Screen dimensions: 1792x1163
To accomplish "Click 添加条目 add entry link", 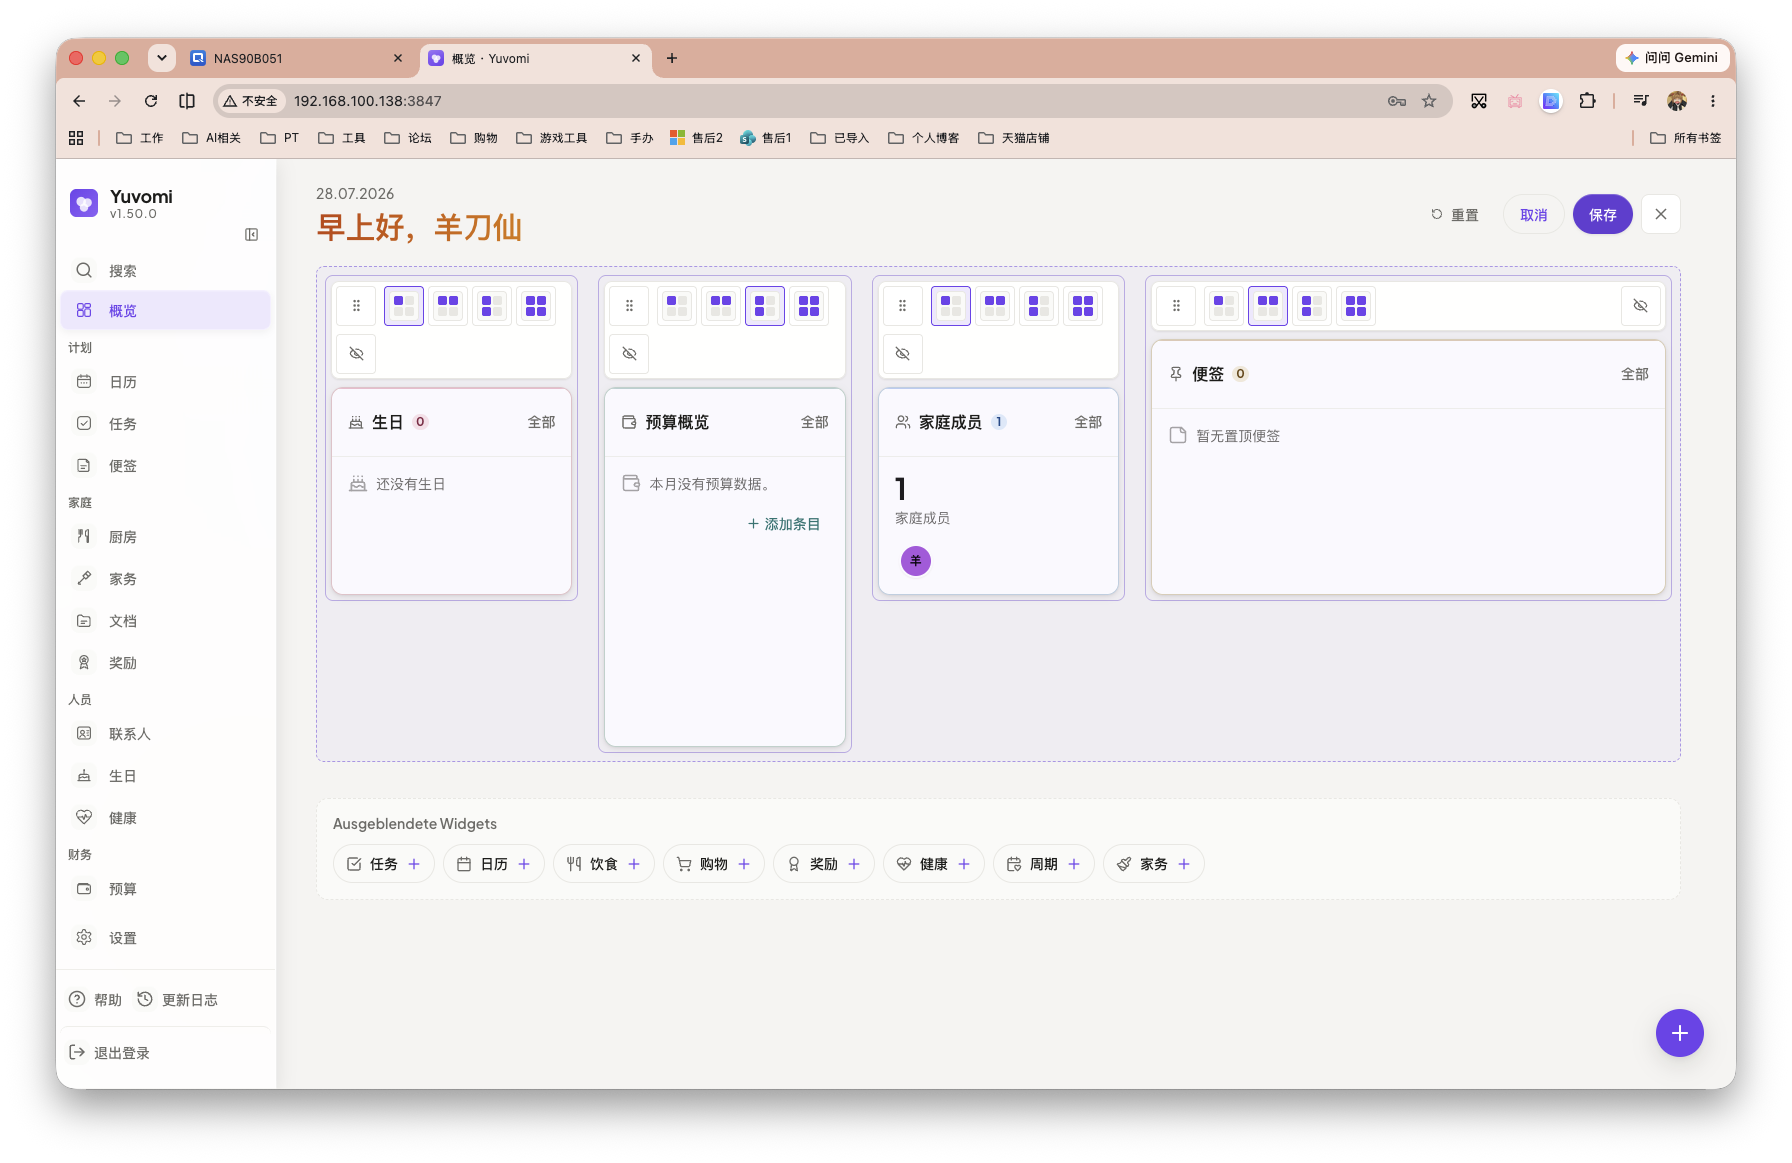I will 784,524.
